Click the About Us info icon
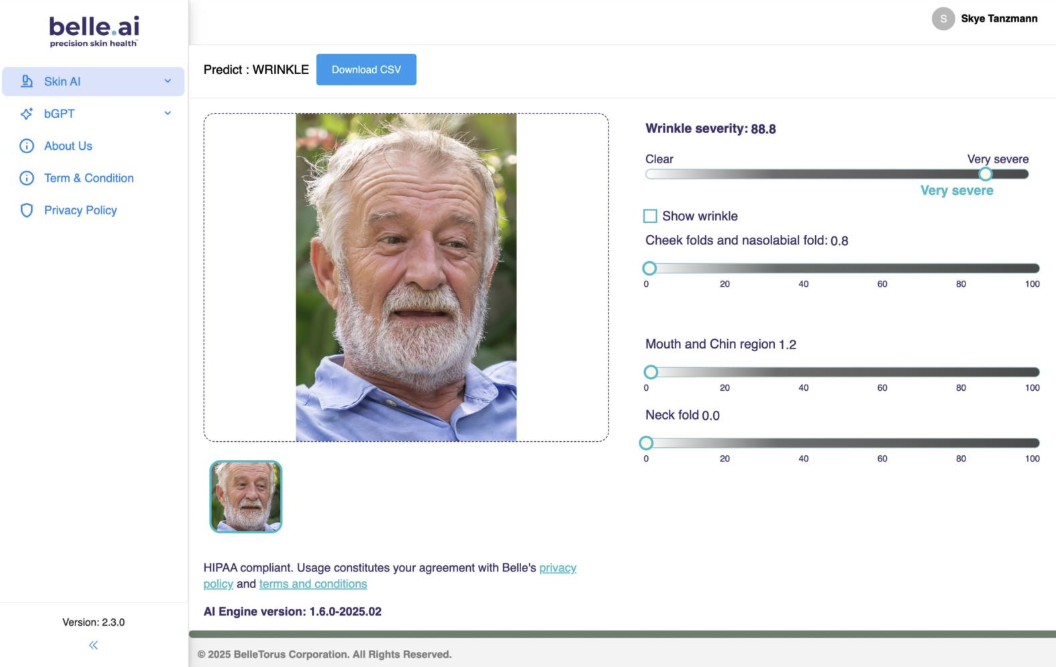This screenshot has height=667, width=1056. coord(27,146)
